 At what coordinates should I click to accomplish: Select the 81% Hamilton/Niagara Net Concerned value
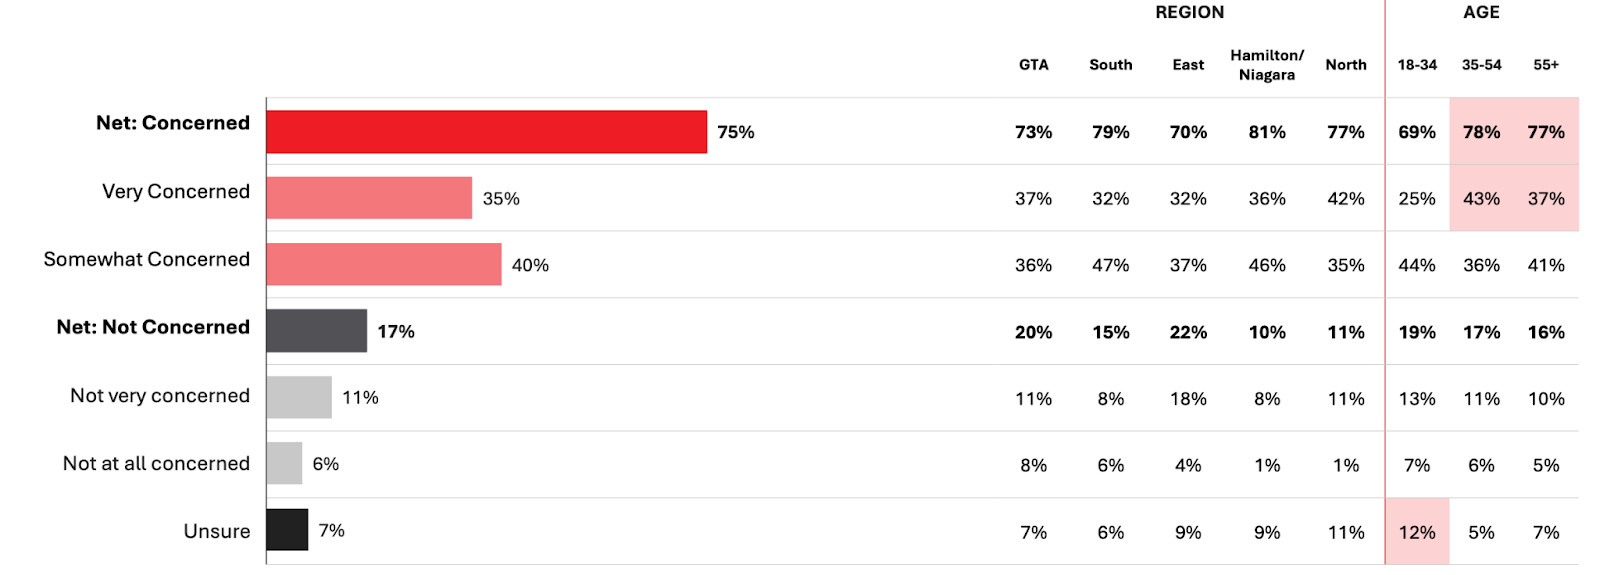1267,132
